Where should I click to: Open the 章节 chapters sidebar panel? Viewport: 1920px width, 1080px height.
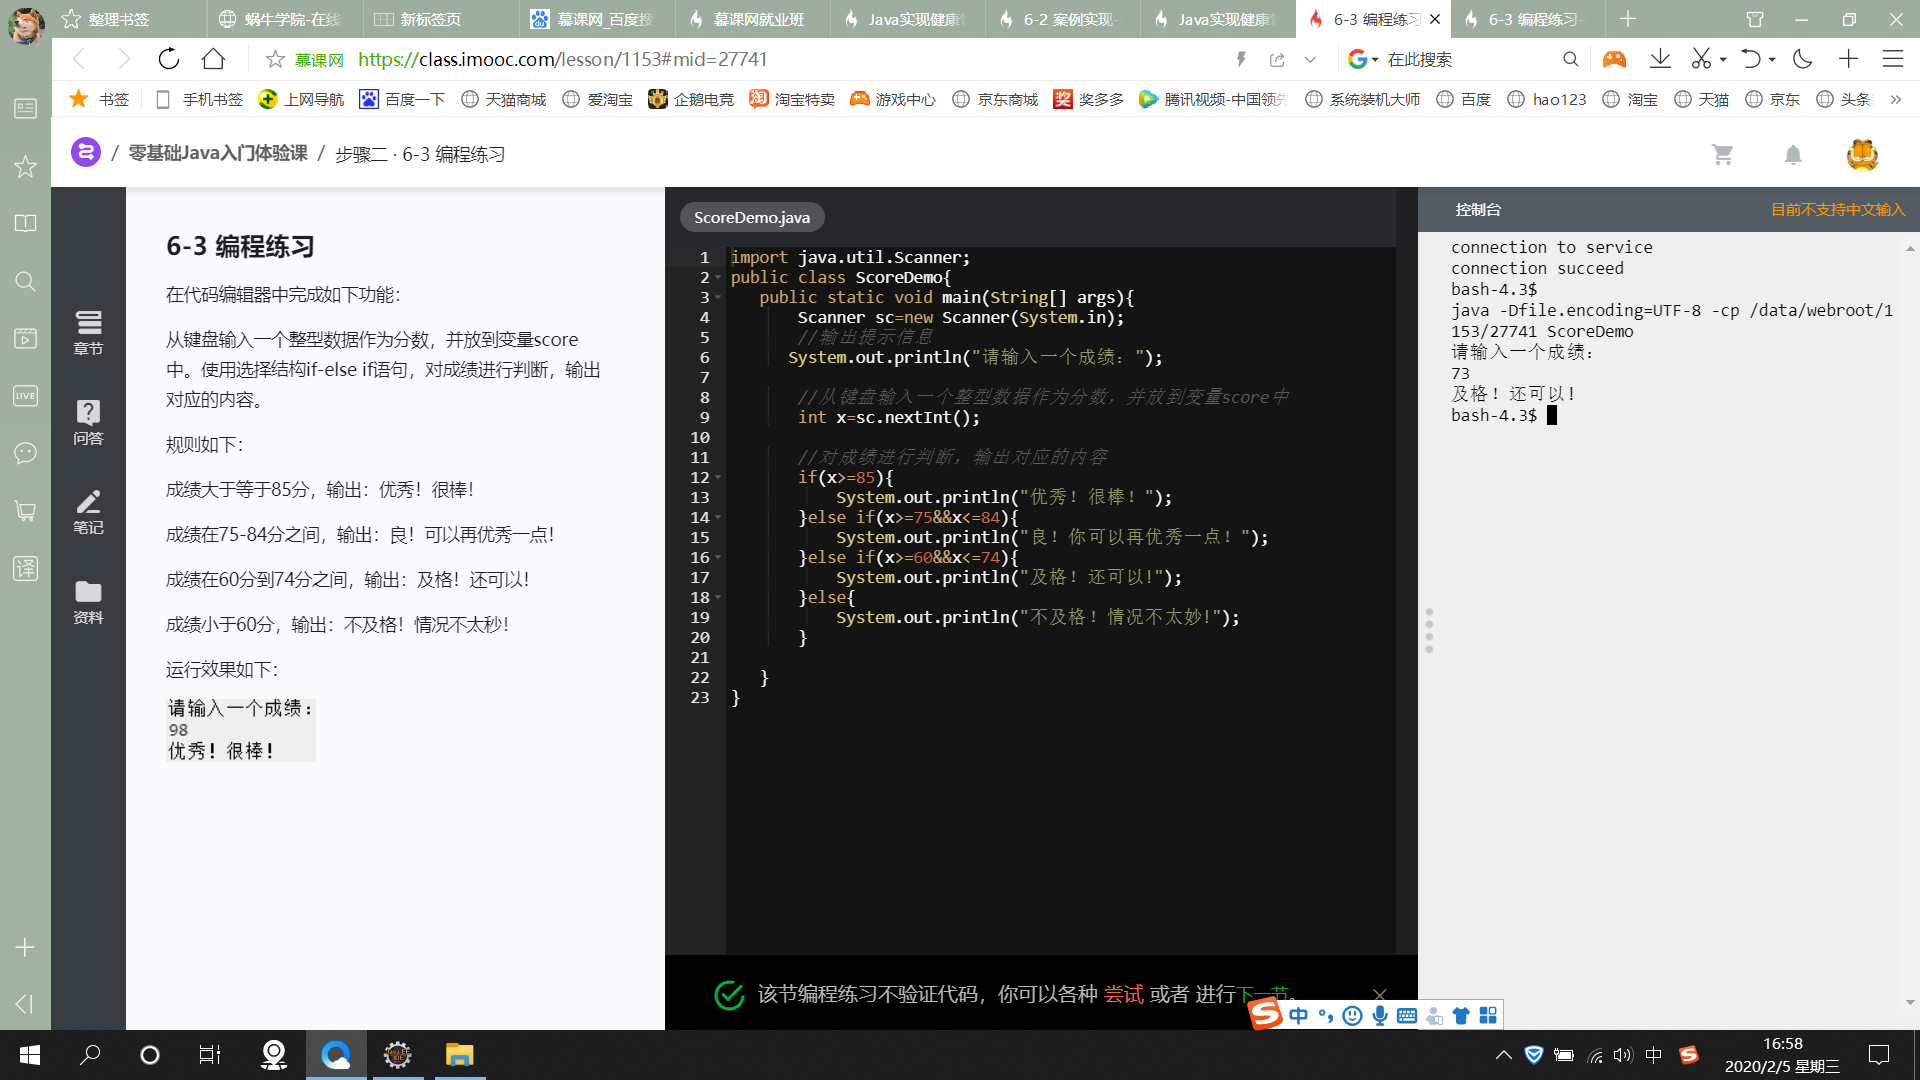(88, 333)
